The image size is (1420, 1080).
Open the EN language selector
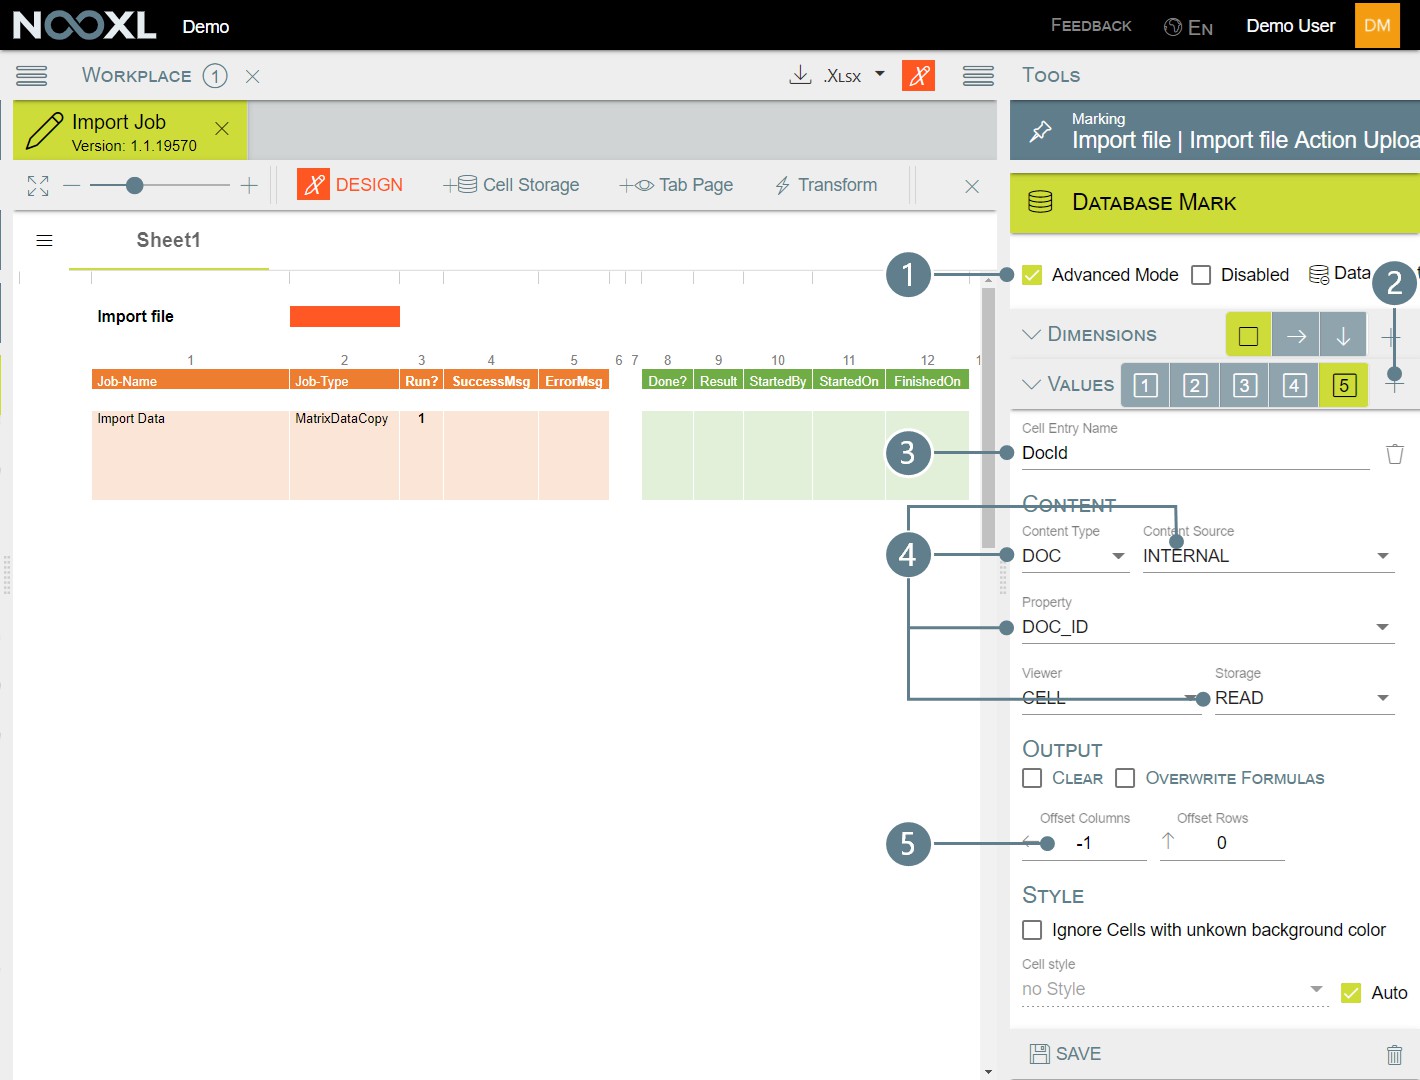[1189, 27]
